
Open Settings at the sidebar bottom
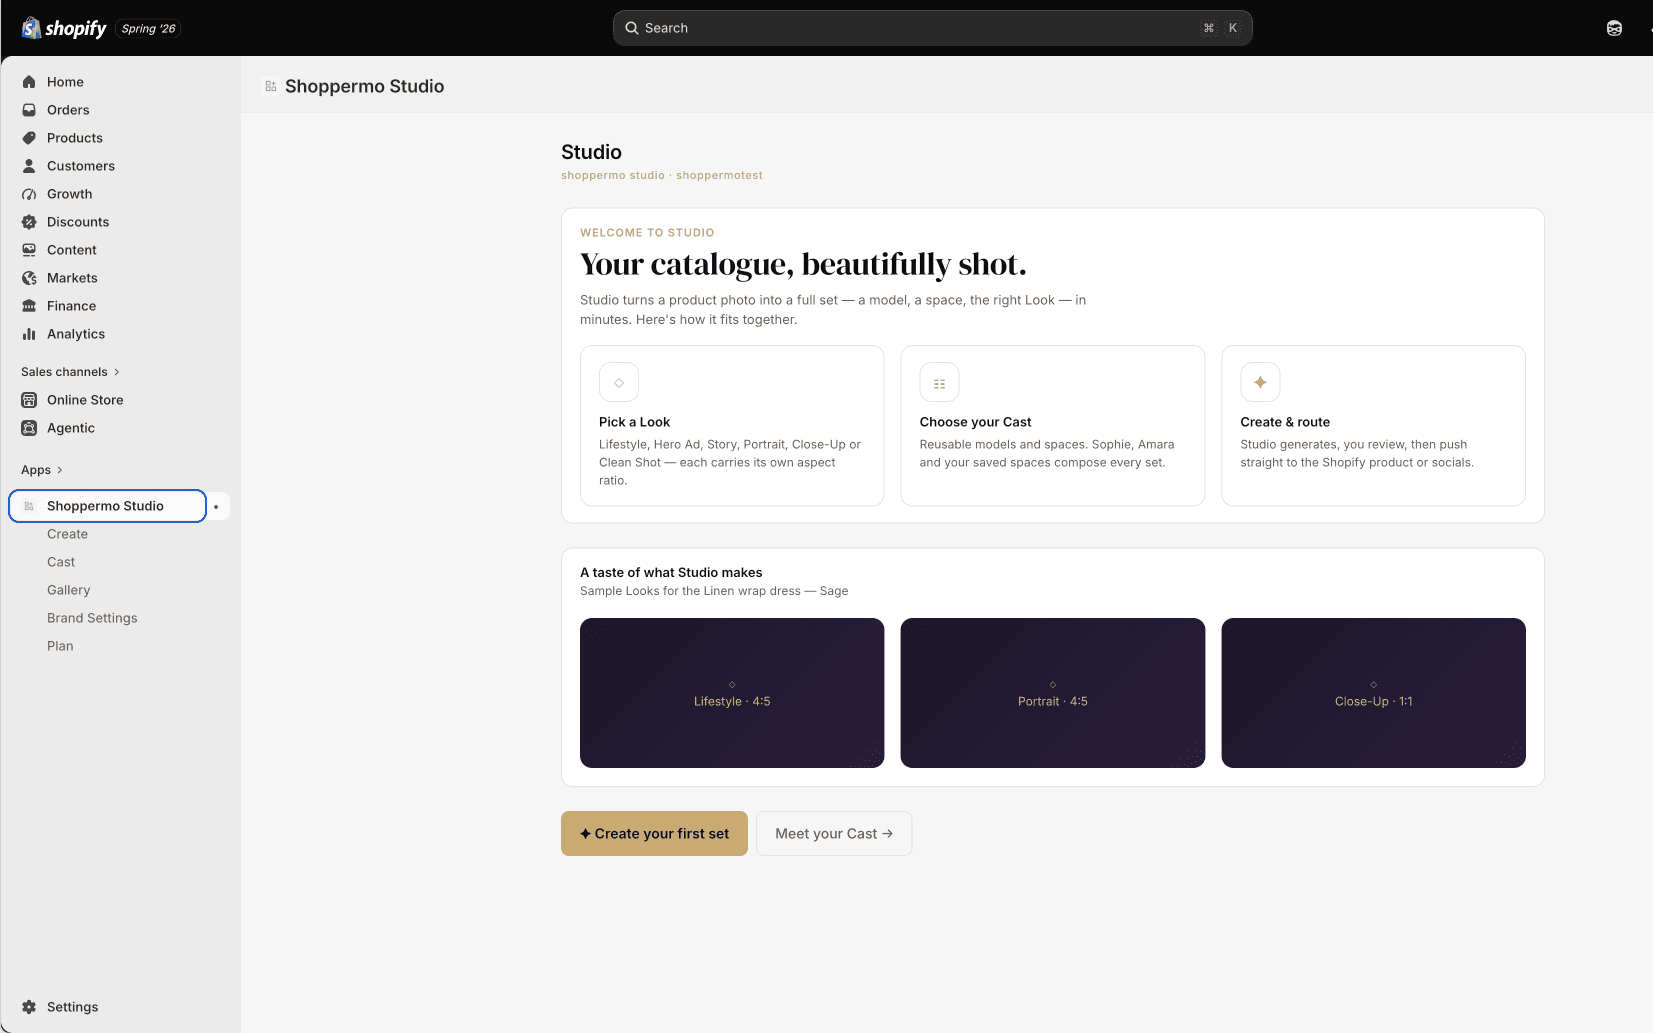[x=72, y=1007]
